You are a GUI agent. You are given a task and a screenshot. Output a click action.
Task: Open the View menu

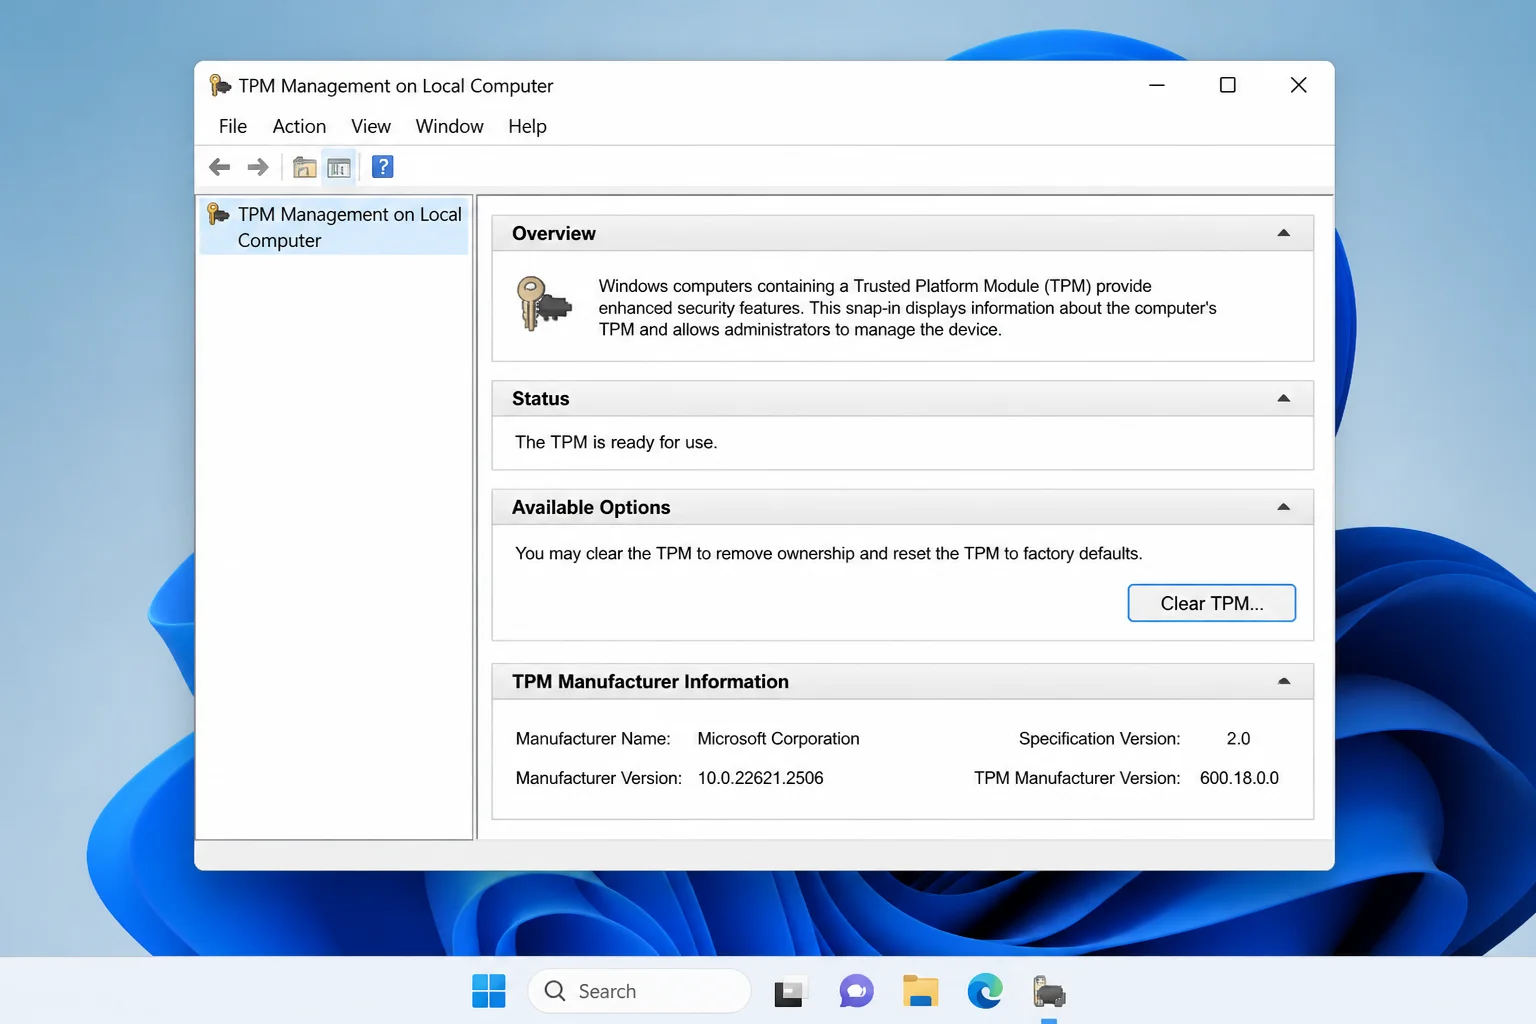pyautogui.click(x=371, y=126)
